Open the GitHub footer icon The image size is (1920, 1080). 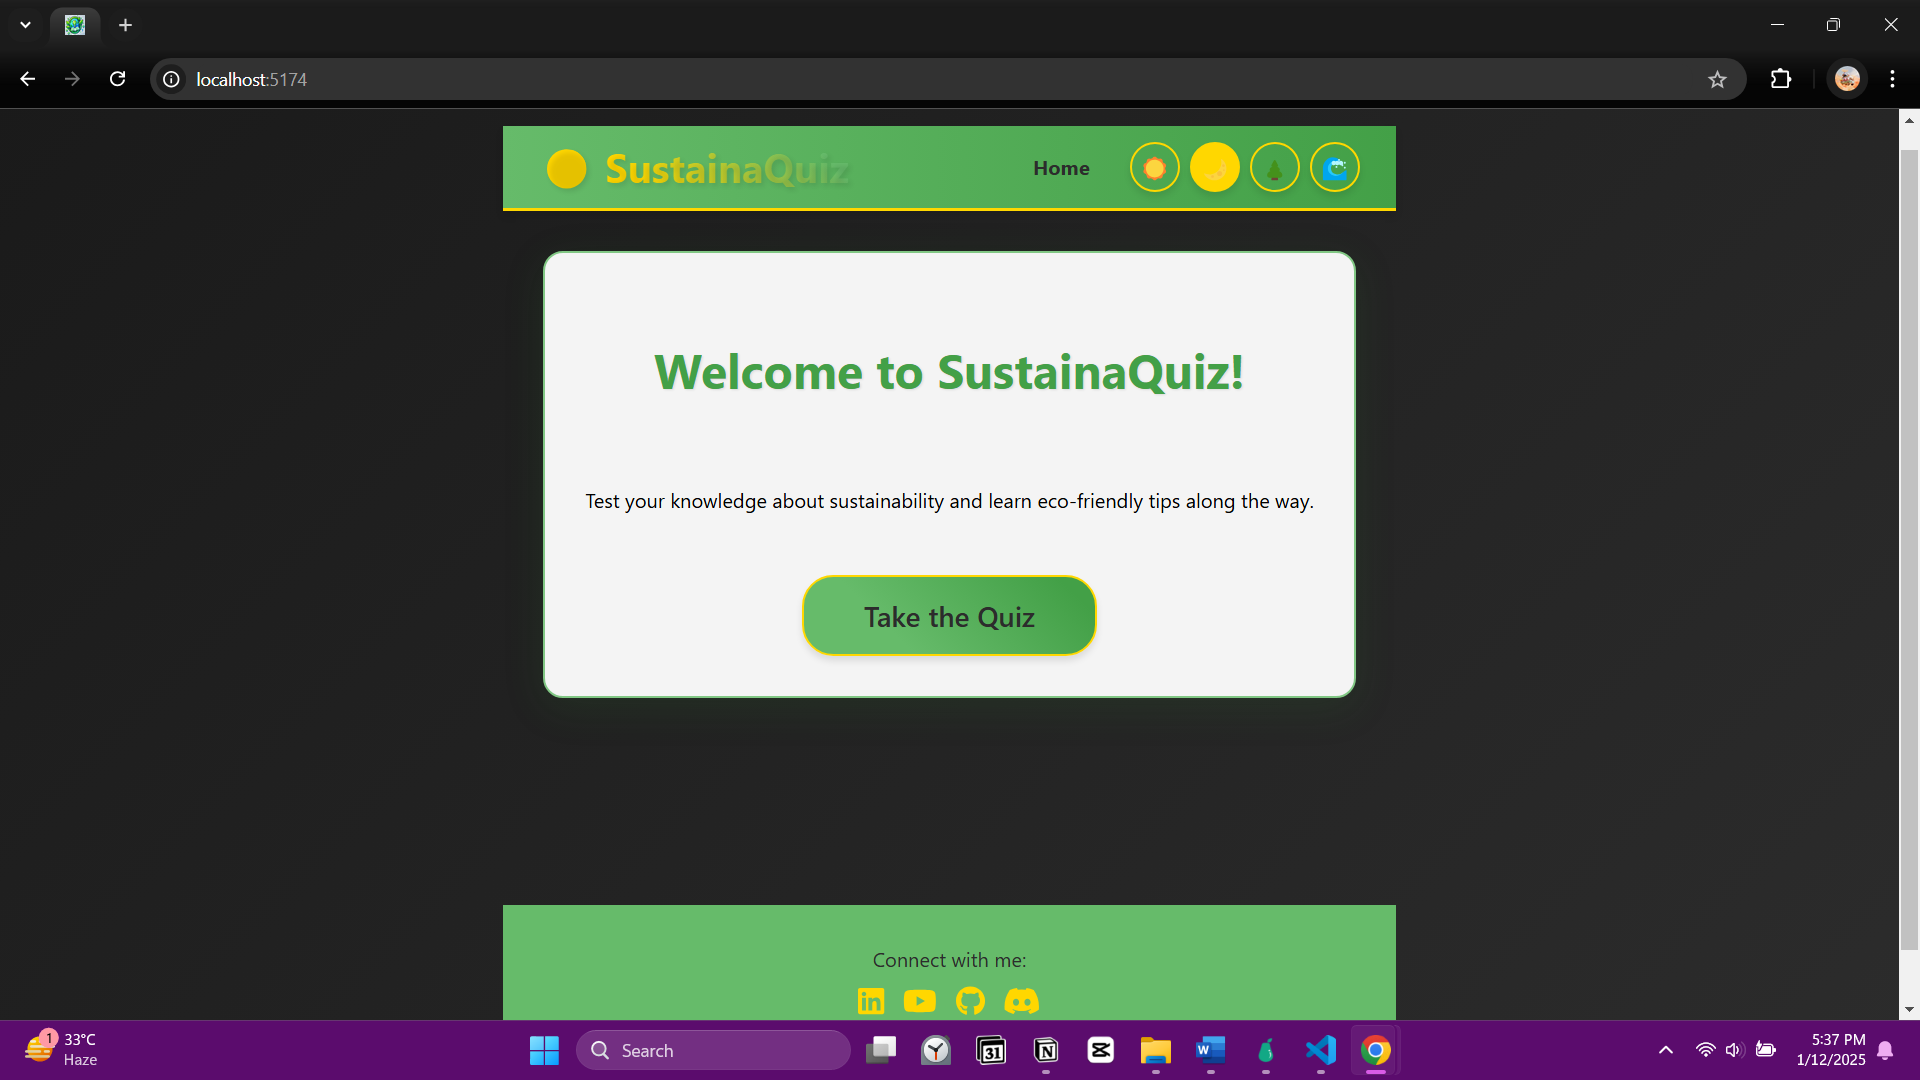pyautogui.click(x=970, y=1000)
